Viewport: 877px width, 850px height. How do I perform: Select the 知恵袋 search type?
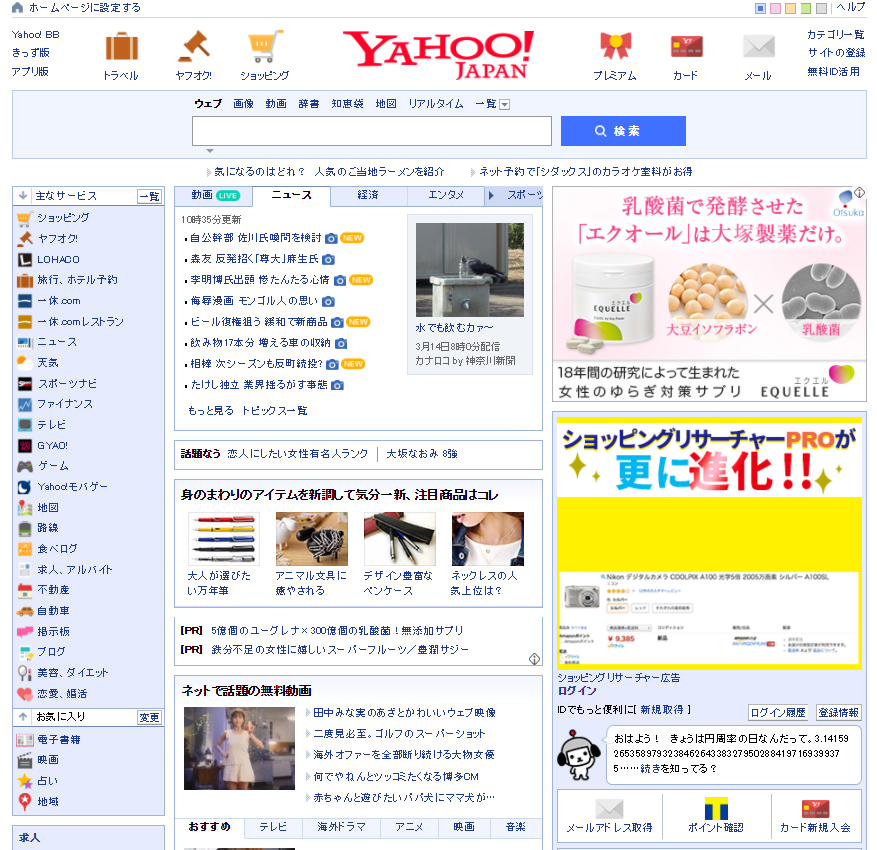(347, 104)
